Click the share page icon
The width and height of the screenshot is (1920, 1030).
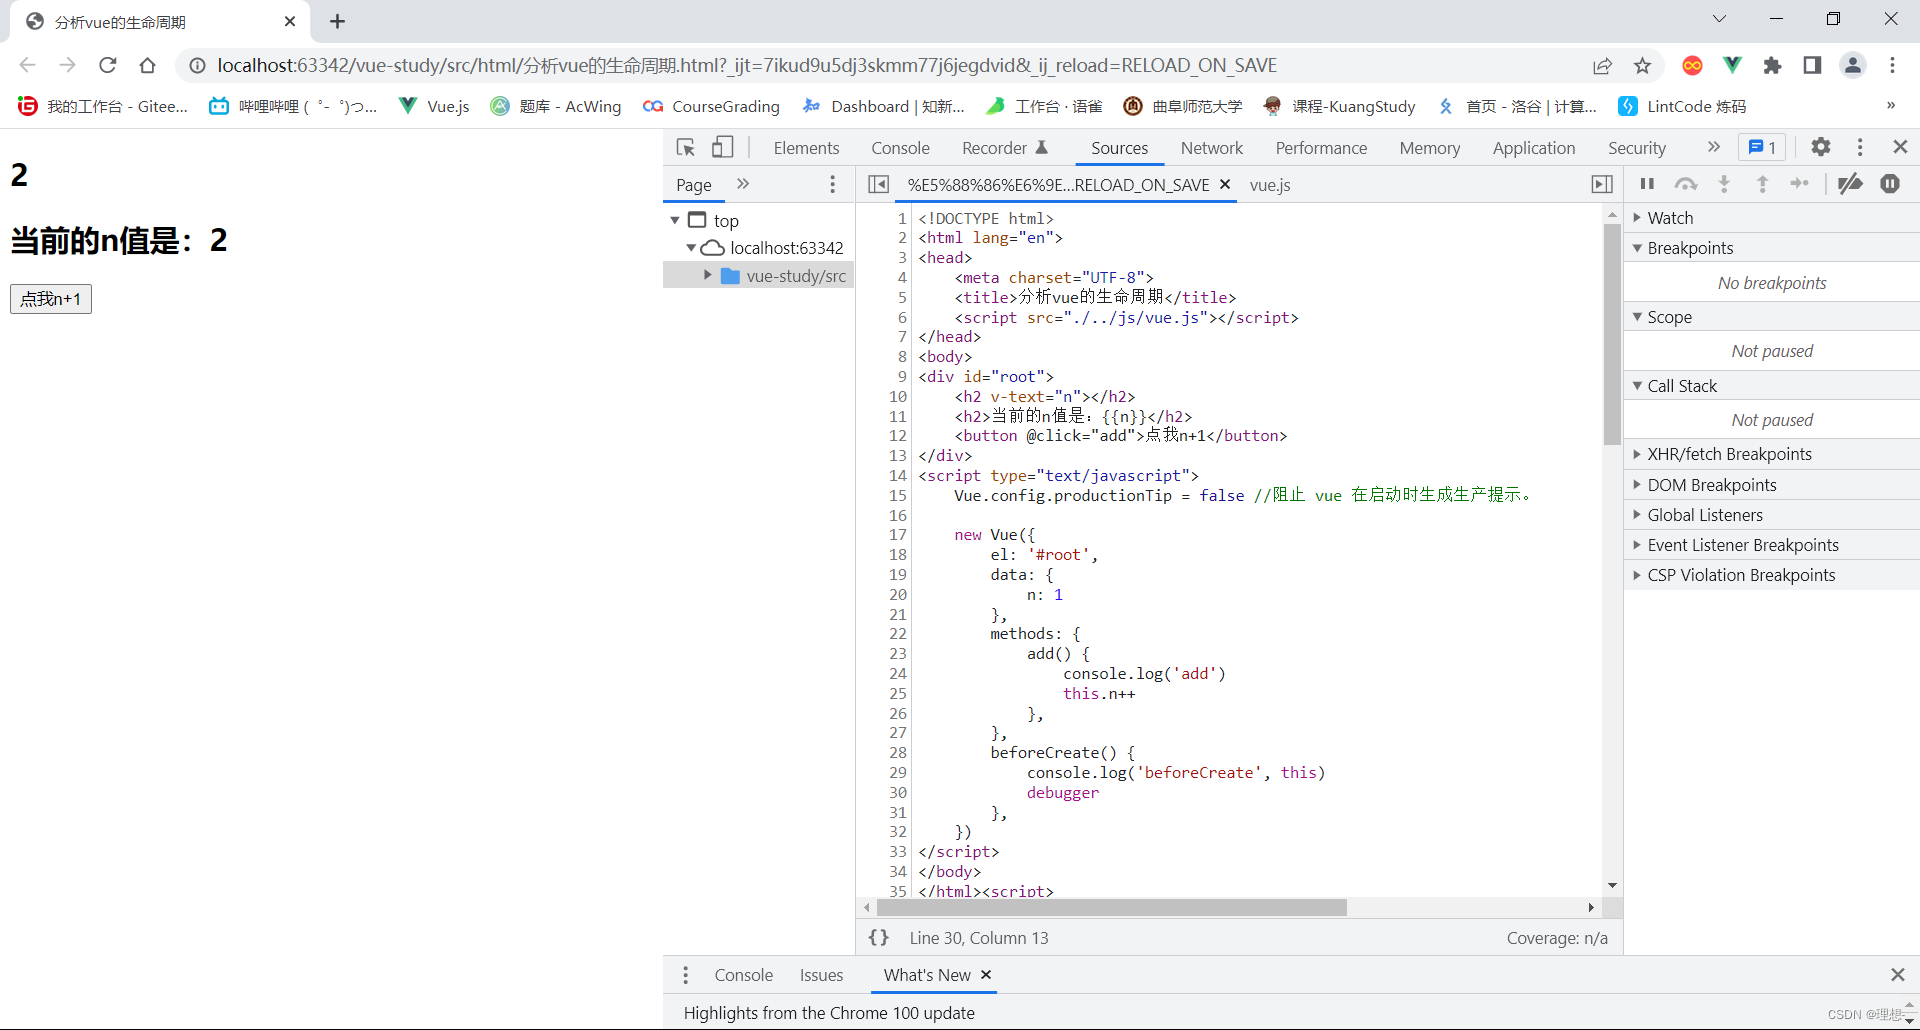click(1602, 65)
